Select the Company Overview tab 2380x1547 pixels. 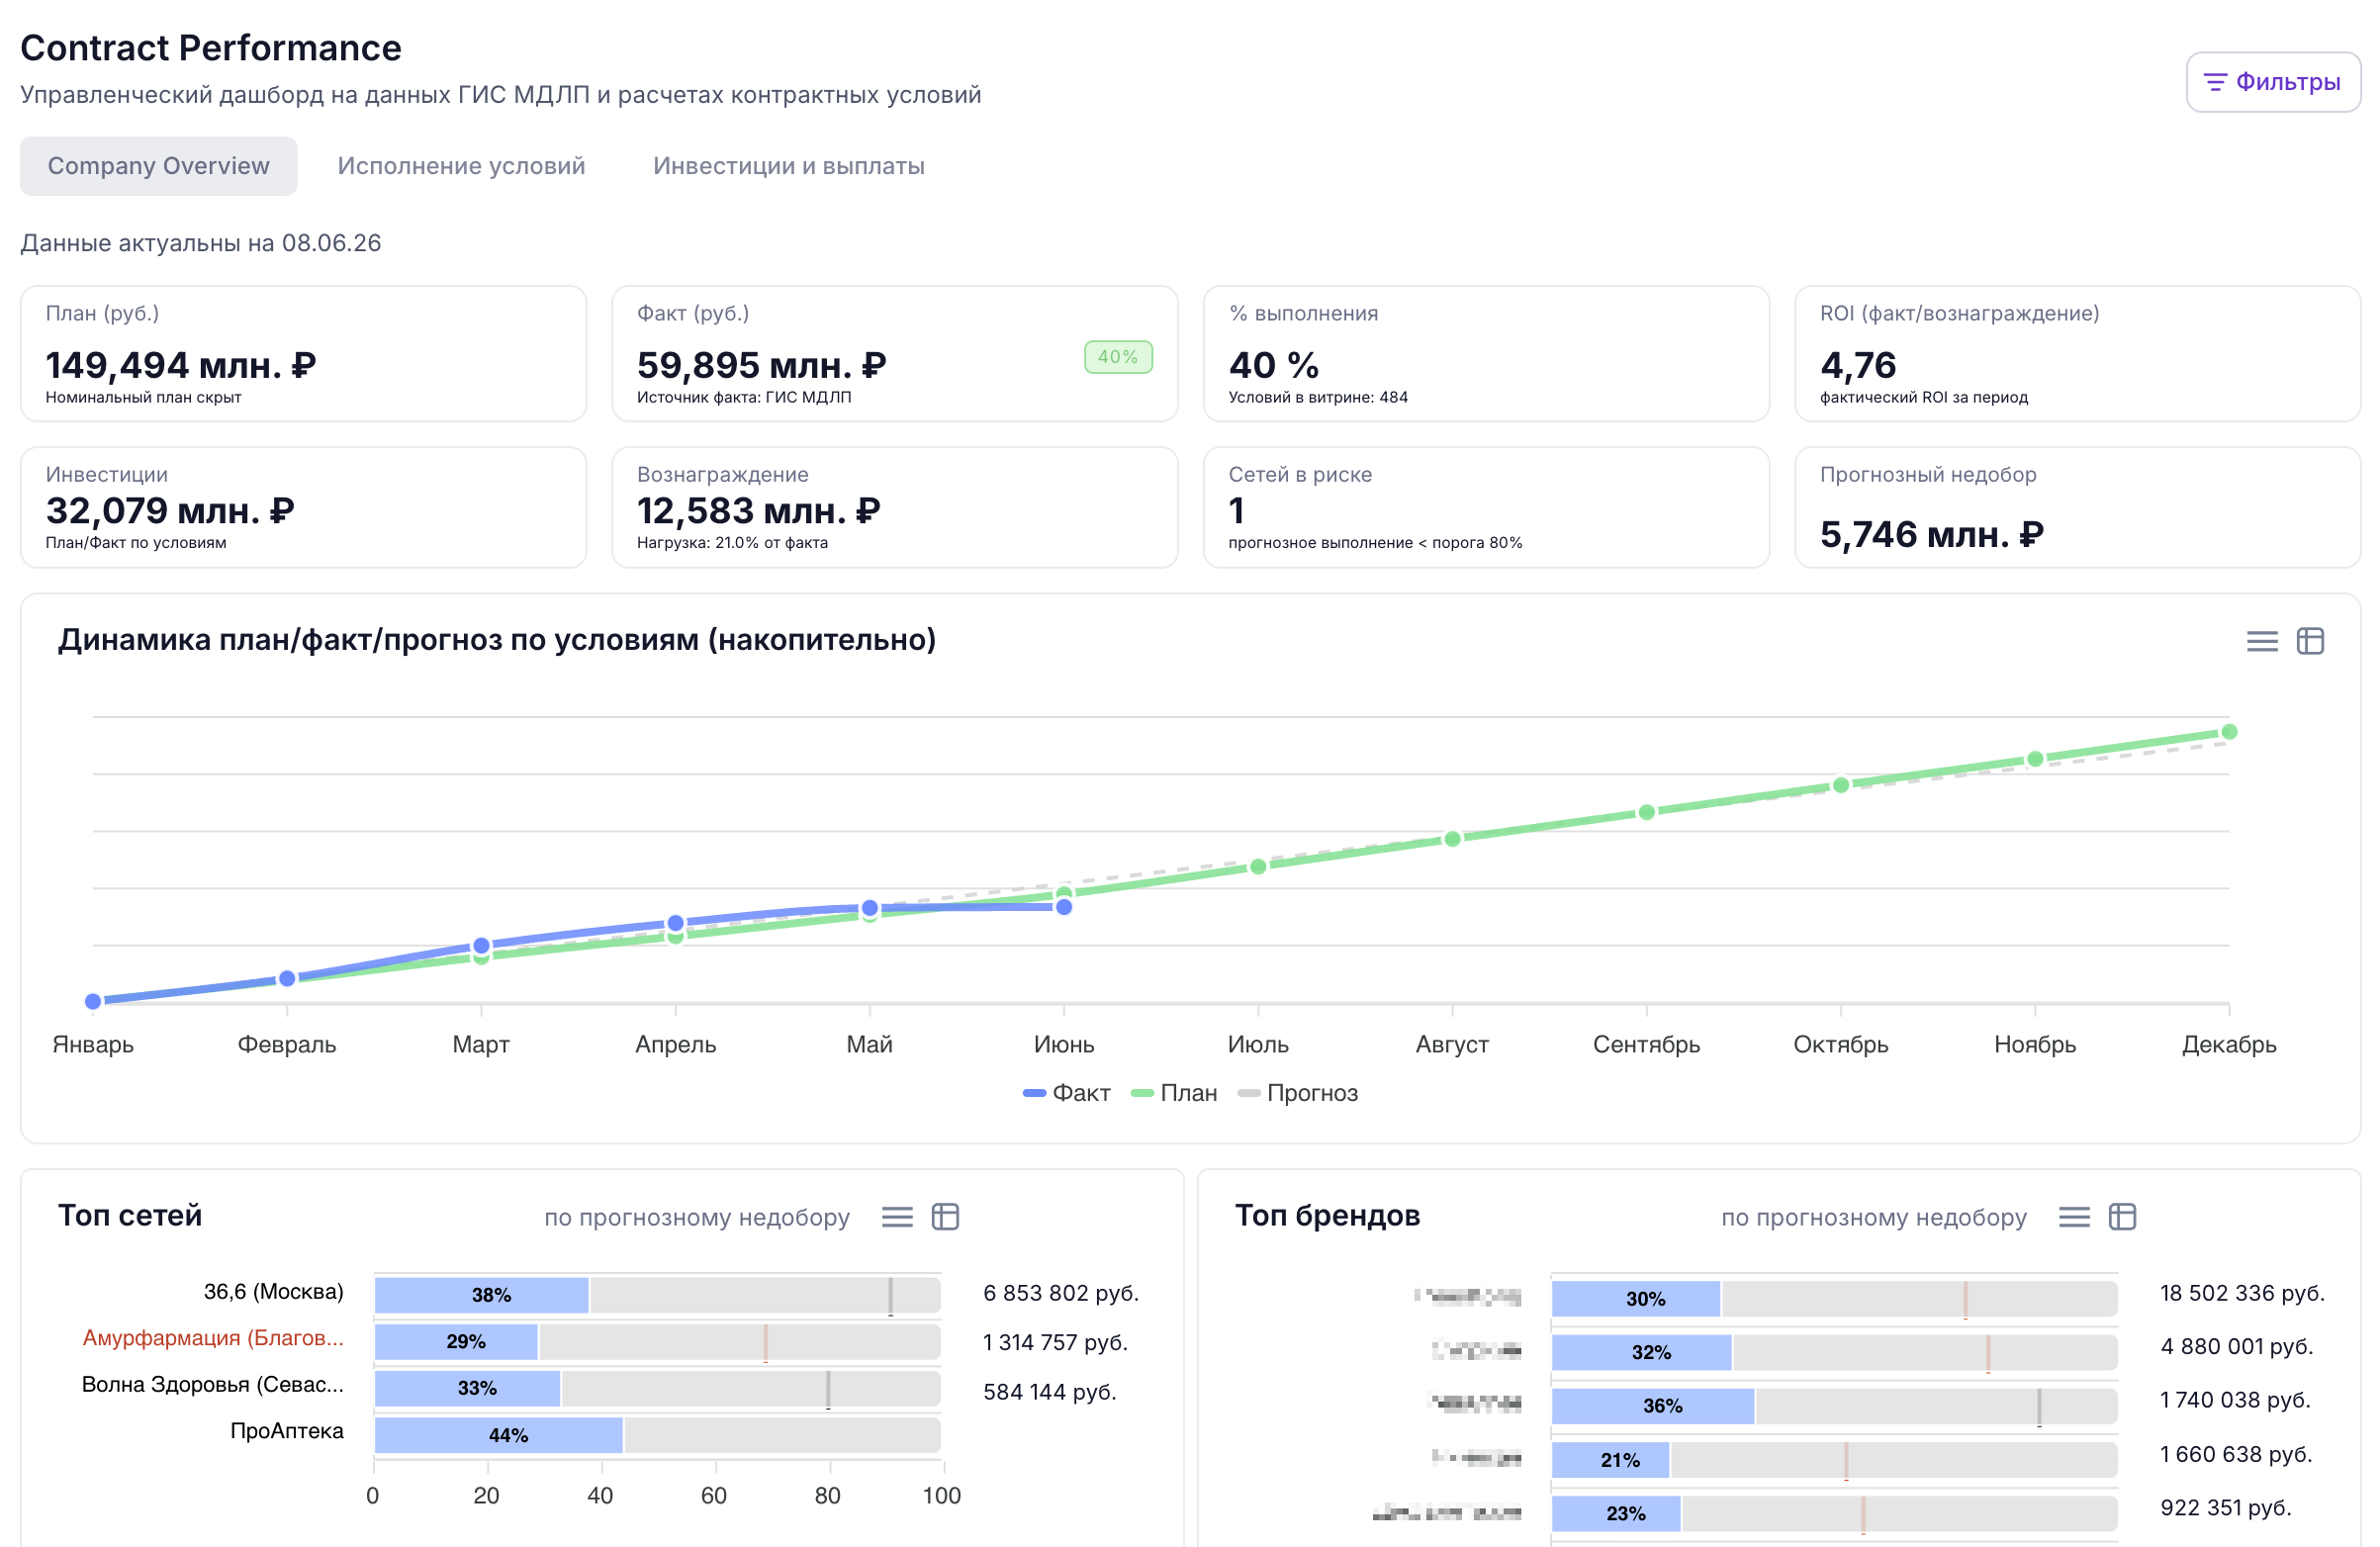pos(159,166)
